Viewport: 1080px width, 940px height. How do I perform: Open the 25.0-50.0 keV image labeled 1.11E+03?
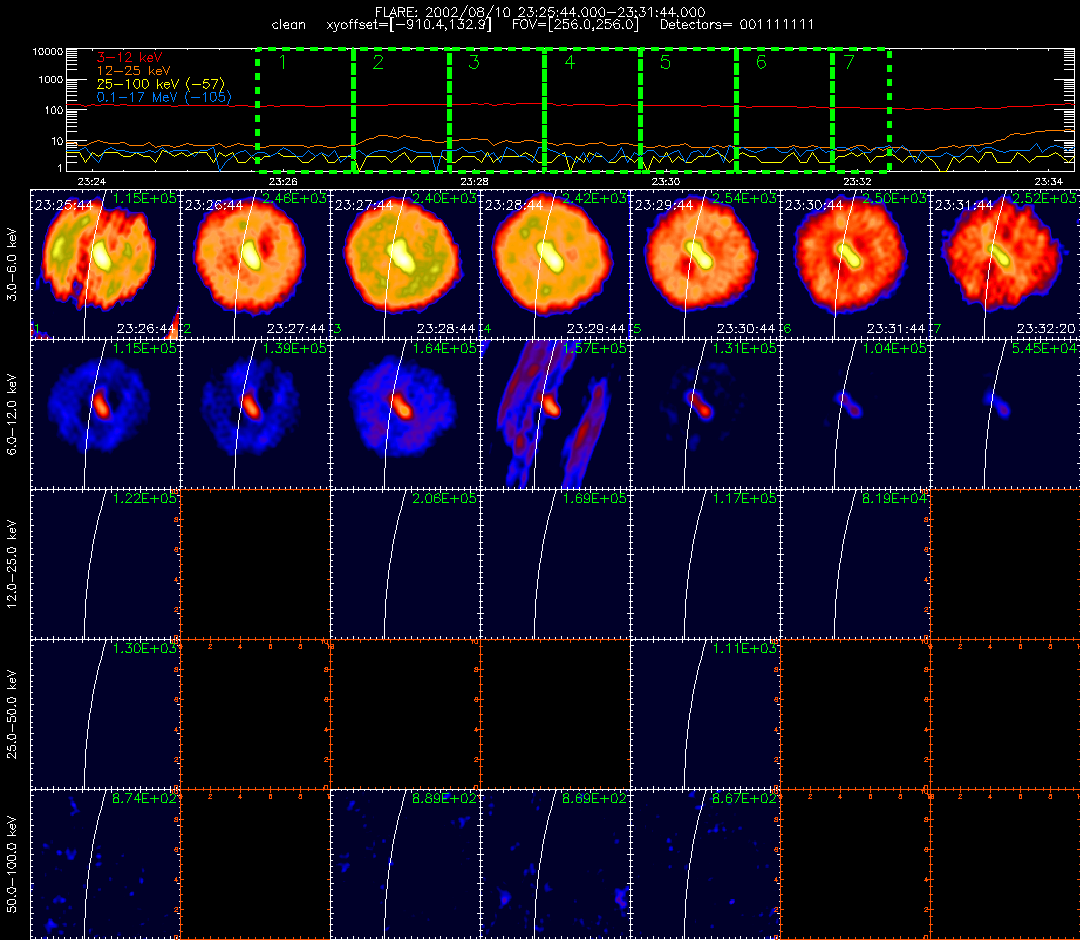pos(705,715)
